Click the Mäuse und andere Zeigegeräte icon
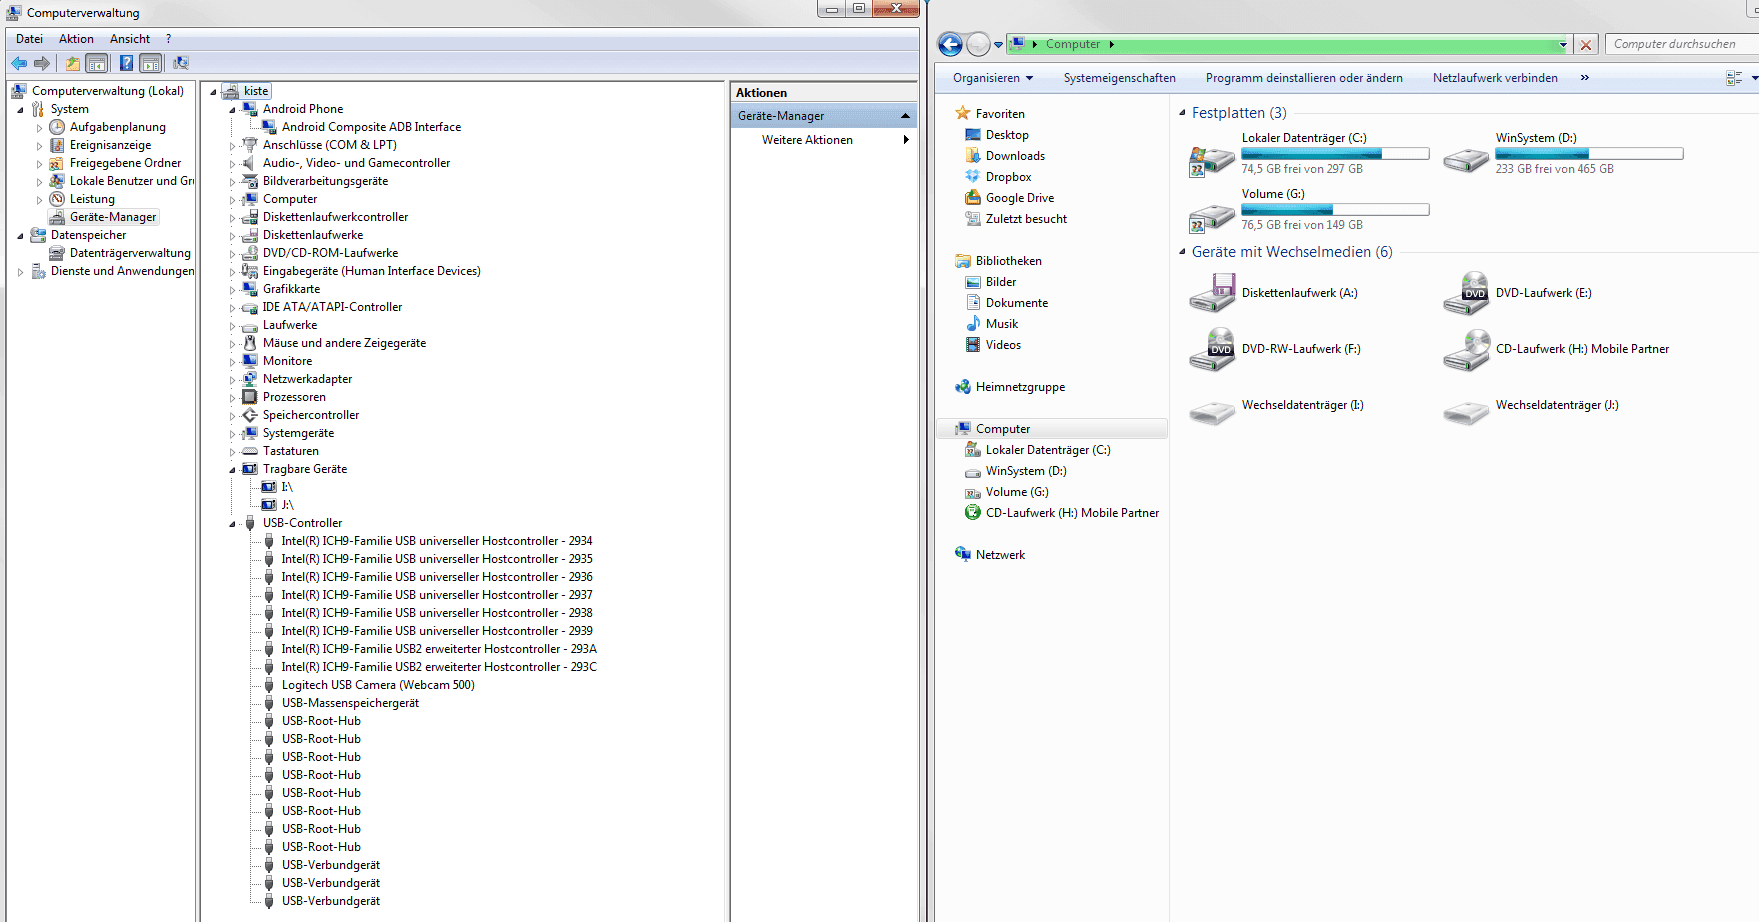The width and height of the screenshot is (1759, 922). click(x=250, y=343)
